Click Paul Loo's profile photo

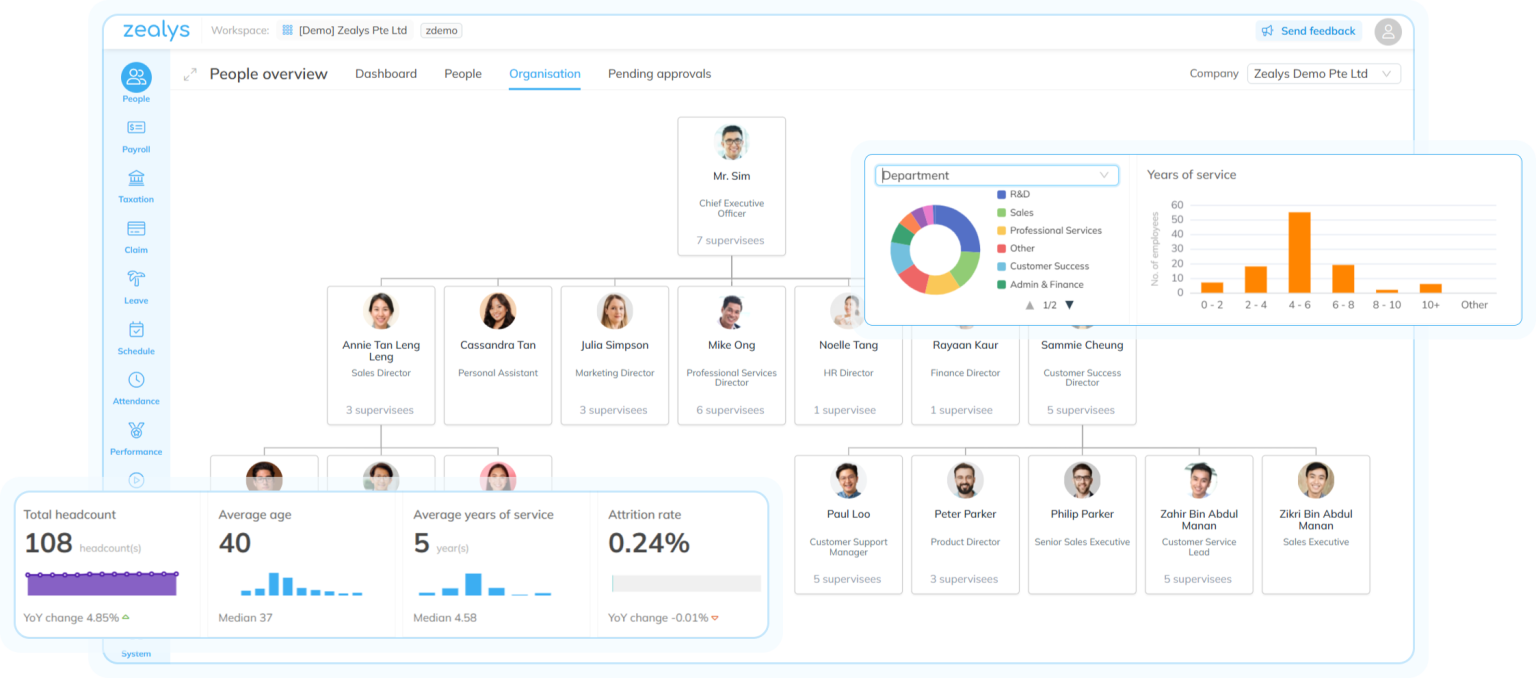(x=848, y=480)
